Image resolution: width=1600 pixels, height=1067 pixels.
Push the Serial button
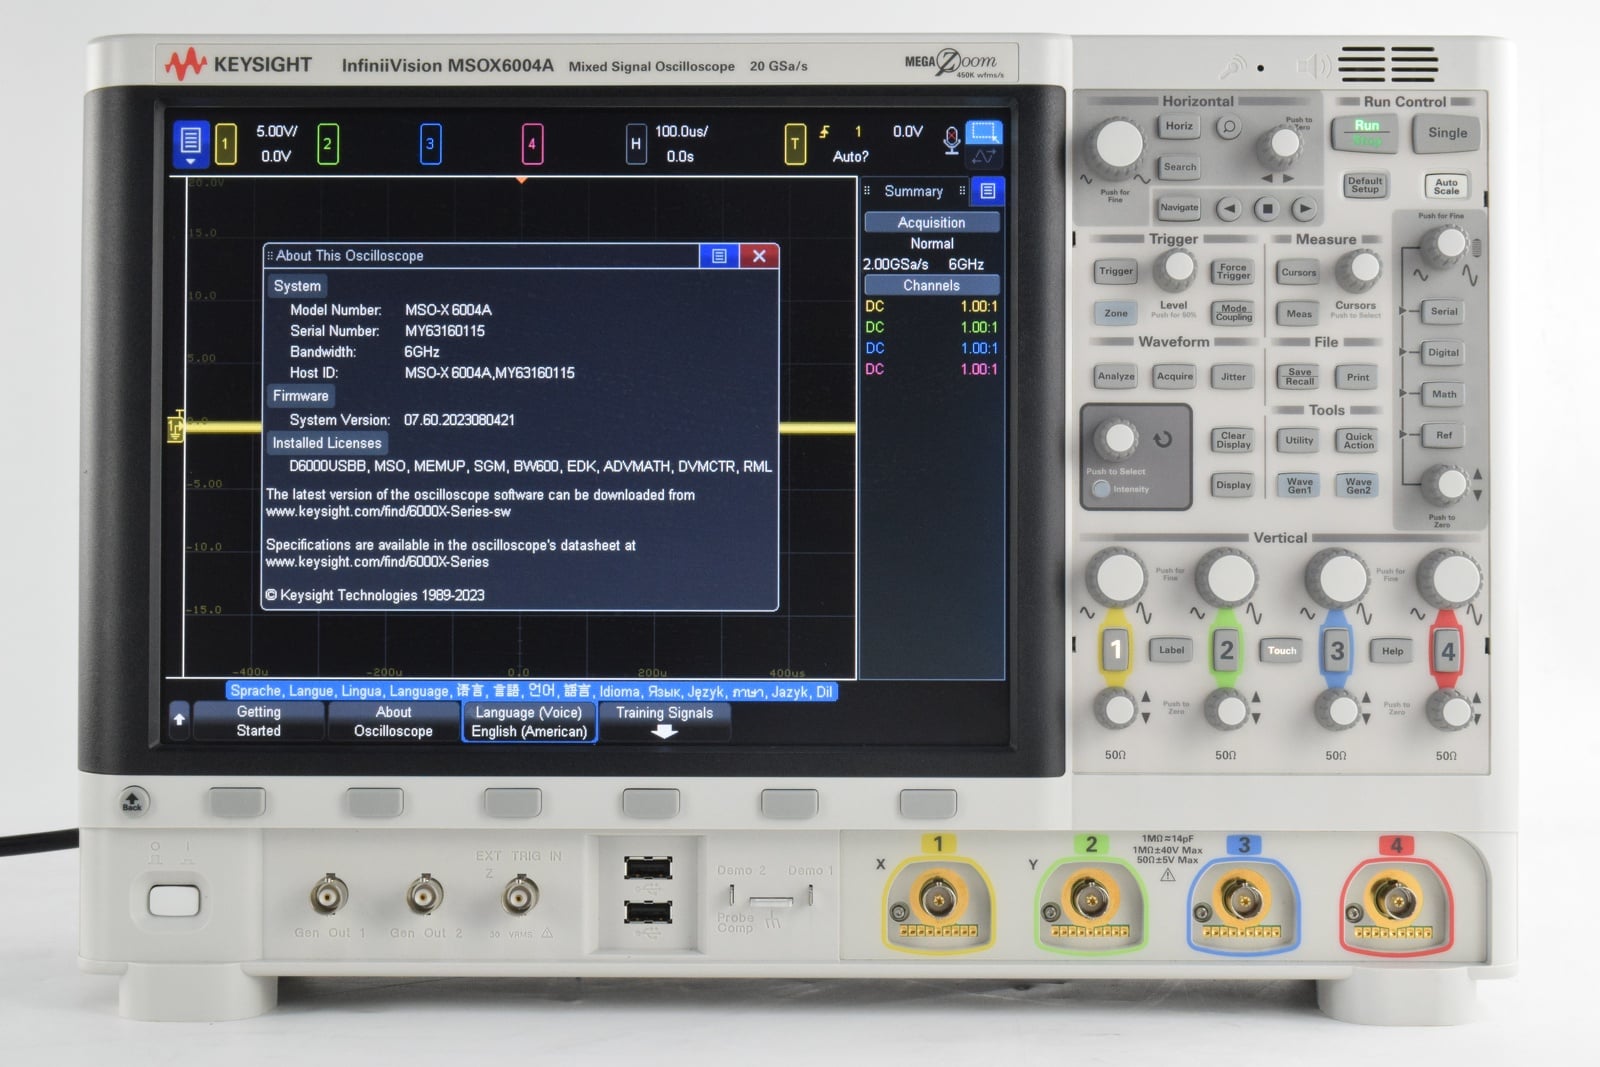coord(1444,312)
